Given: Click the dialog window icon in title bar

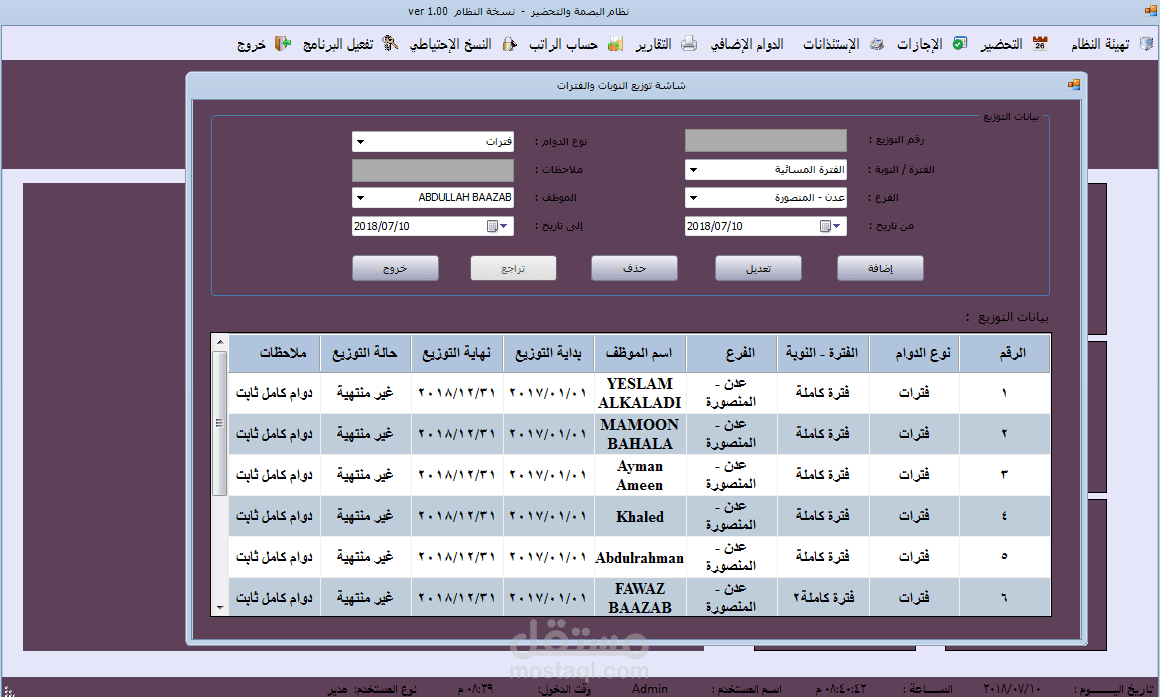Looking at the screenshot, I should tap(1073, 85).
